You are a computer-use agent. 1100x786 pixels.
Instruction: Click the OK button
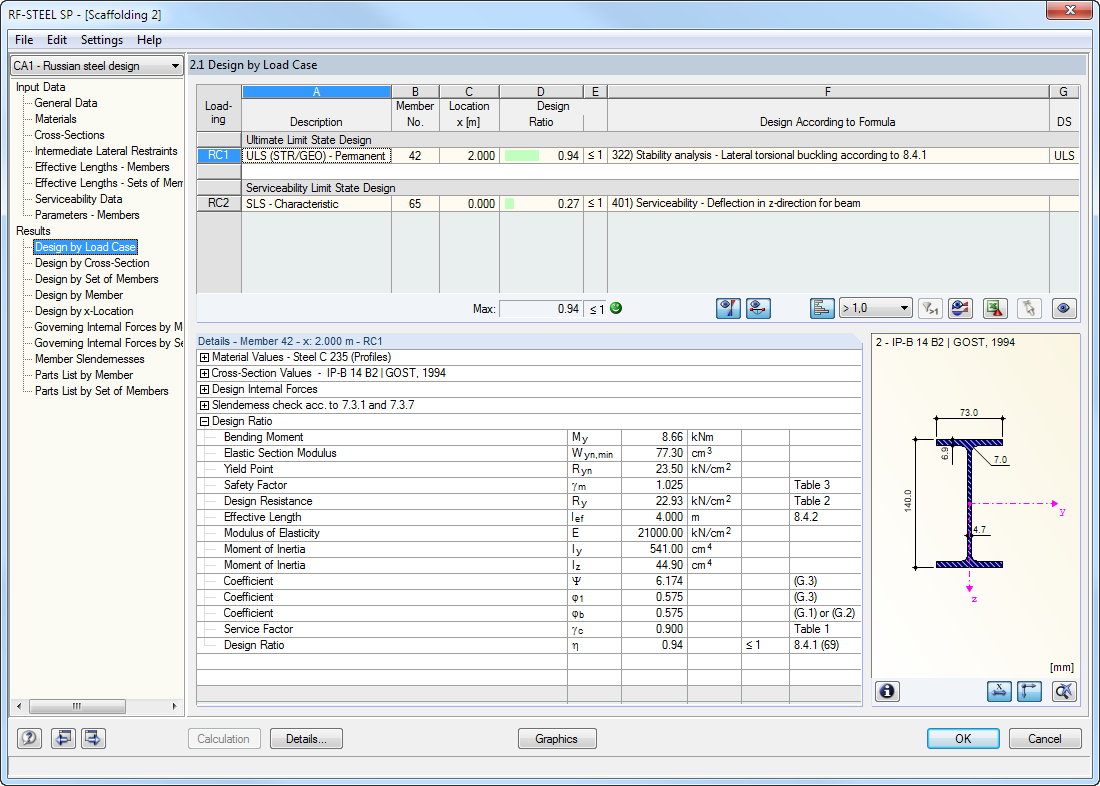tap(963, 738)
